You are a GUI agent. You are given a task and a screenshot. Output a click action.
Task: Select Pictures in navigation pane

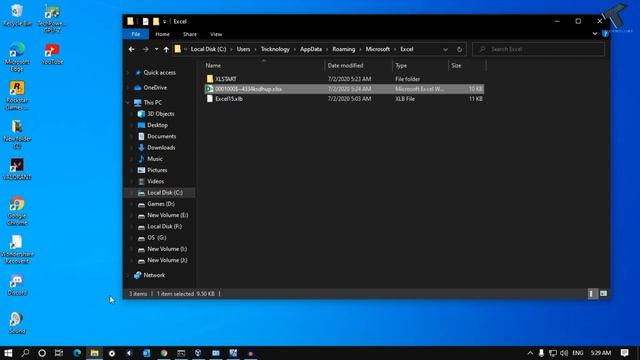(157, 170)
